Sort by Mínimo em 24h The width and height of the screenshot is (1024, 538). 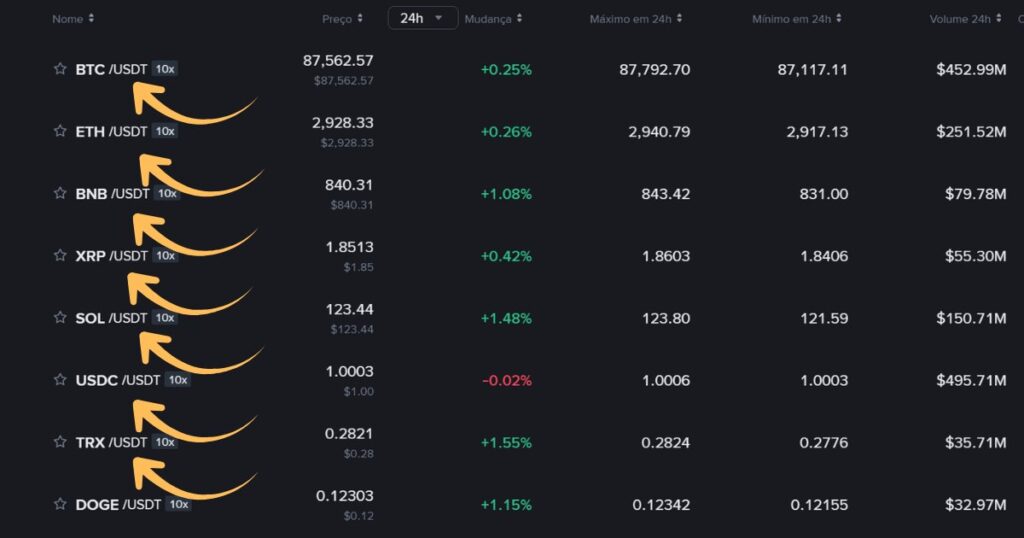797,19
